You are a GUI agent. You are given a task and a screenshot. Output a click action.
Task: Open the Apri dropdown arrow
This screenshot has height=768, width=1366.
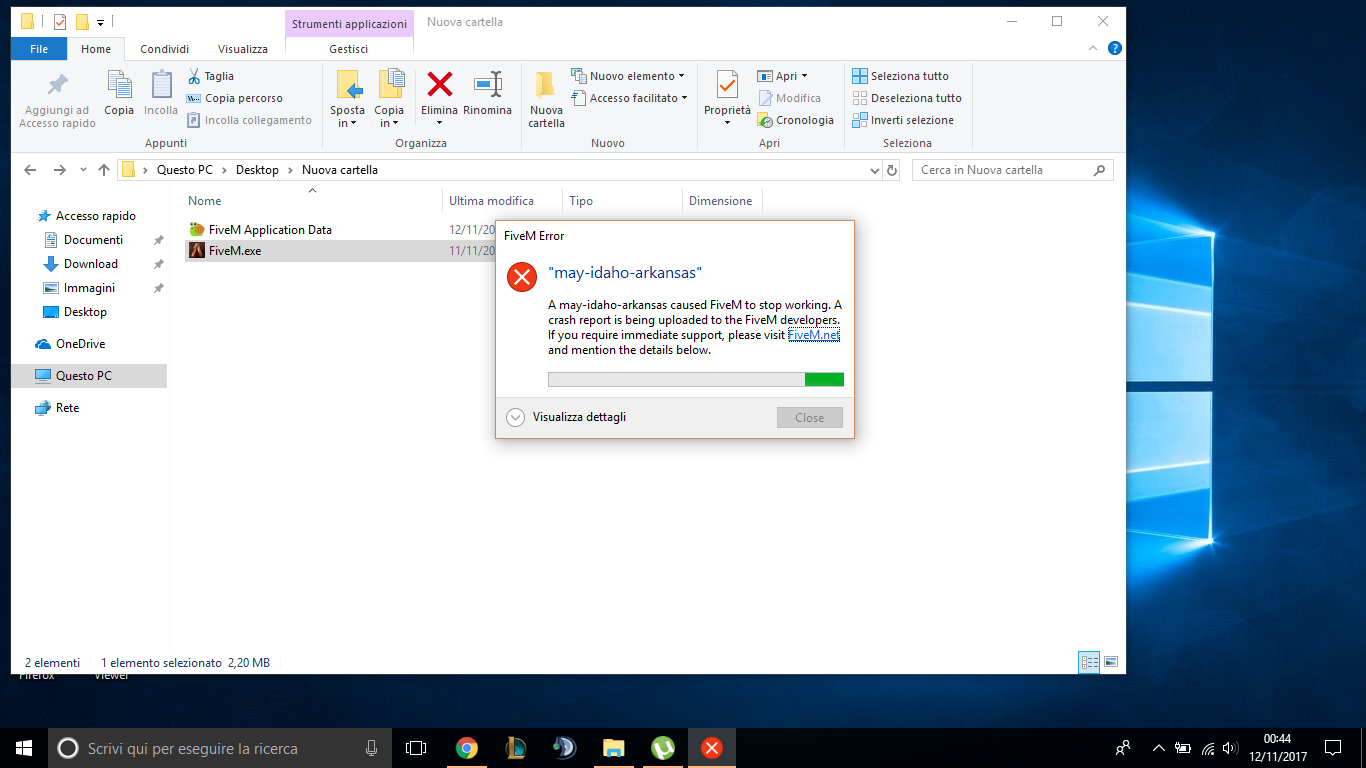pyautogui.click(x=804, y=76)
